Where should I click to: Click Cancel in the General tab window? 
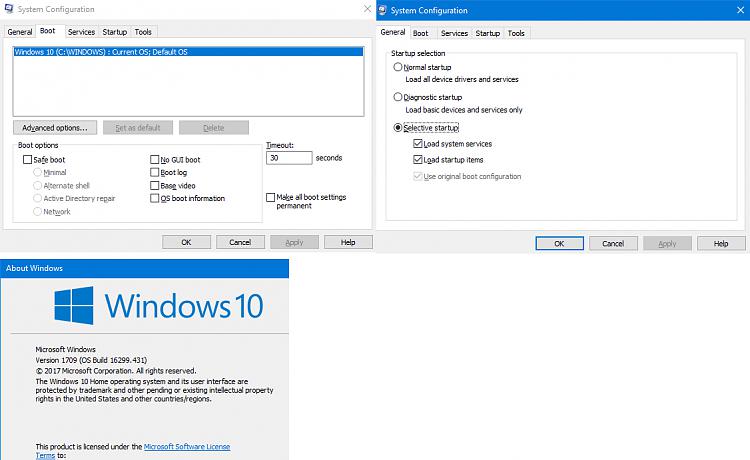pos(613,243)
